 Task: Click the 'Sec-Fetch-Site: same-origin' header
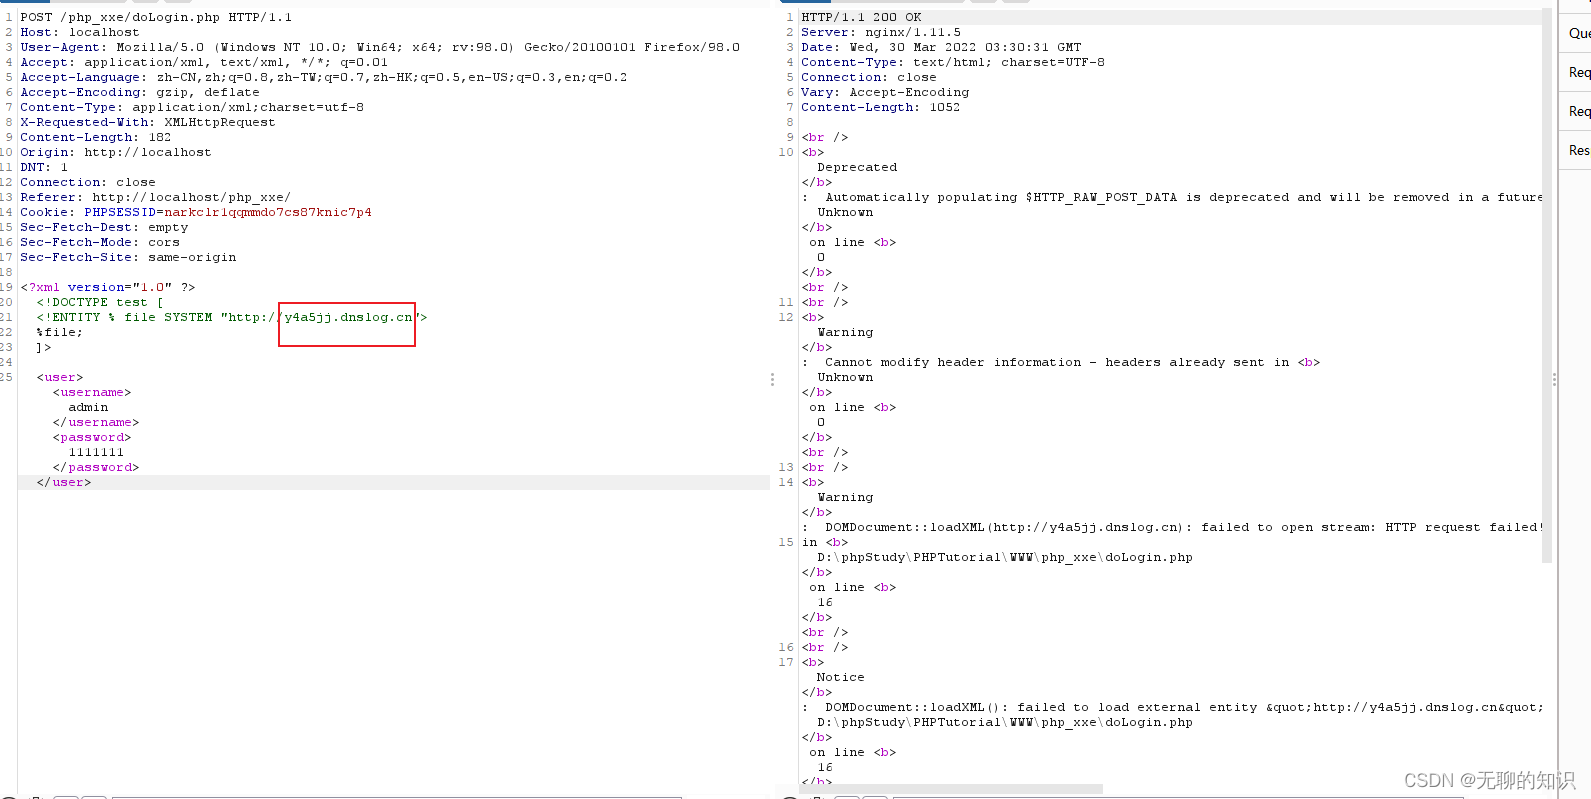pos(128,257)
